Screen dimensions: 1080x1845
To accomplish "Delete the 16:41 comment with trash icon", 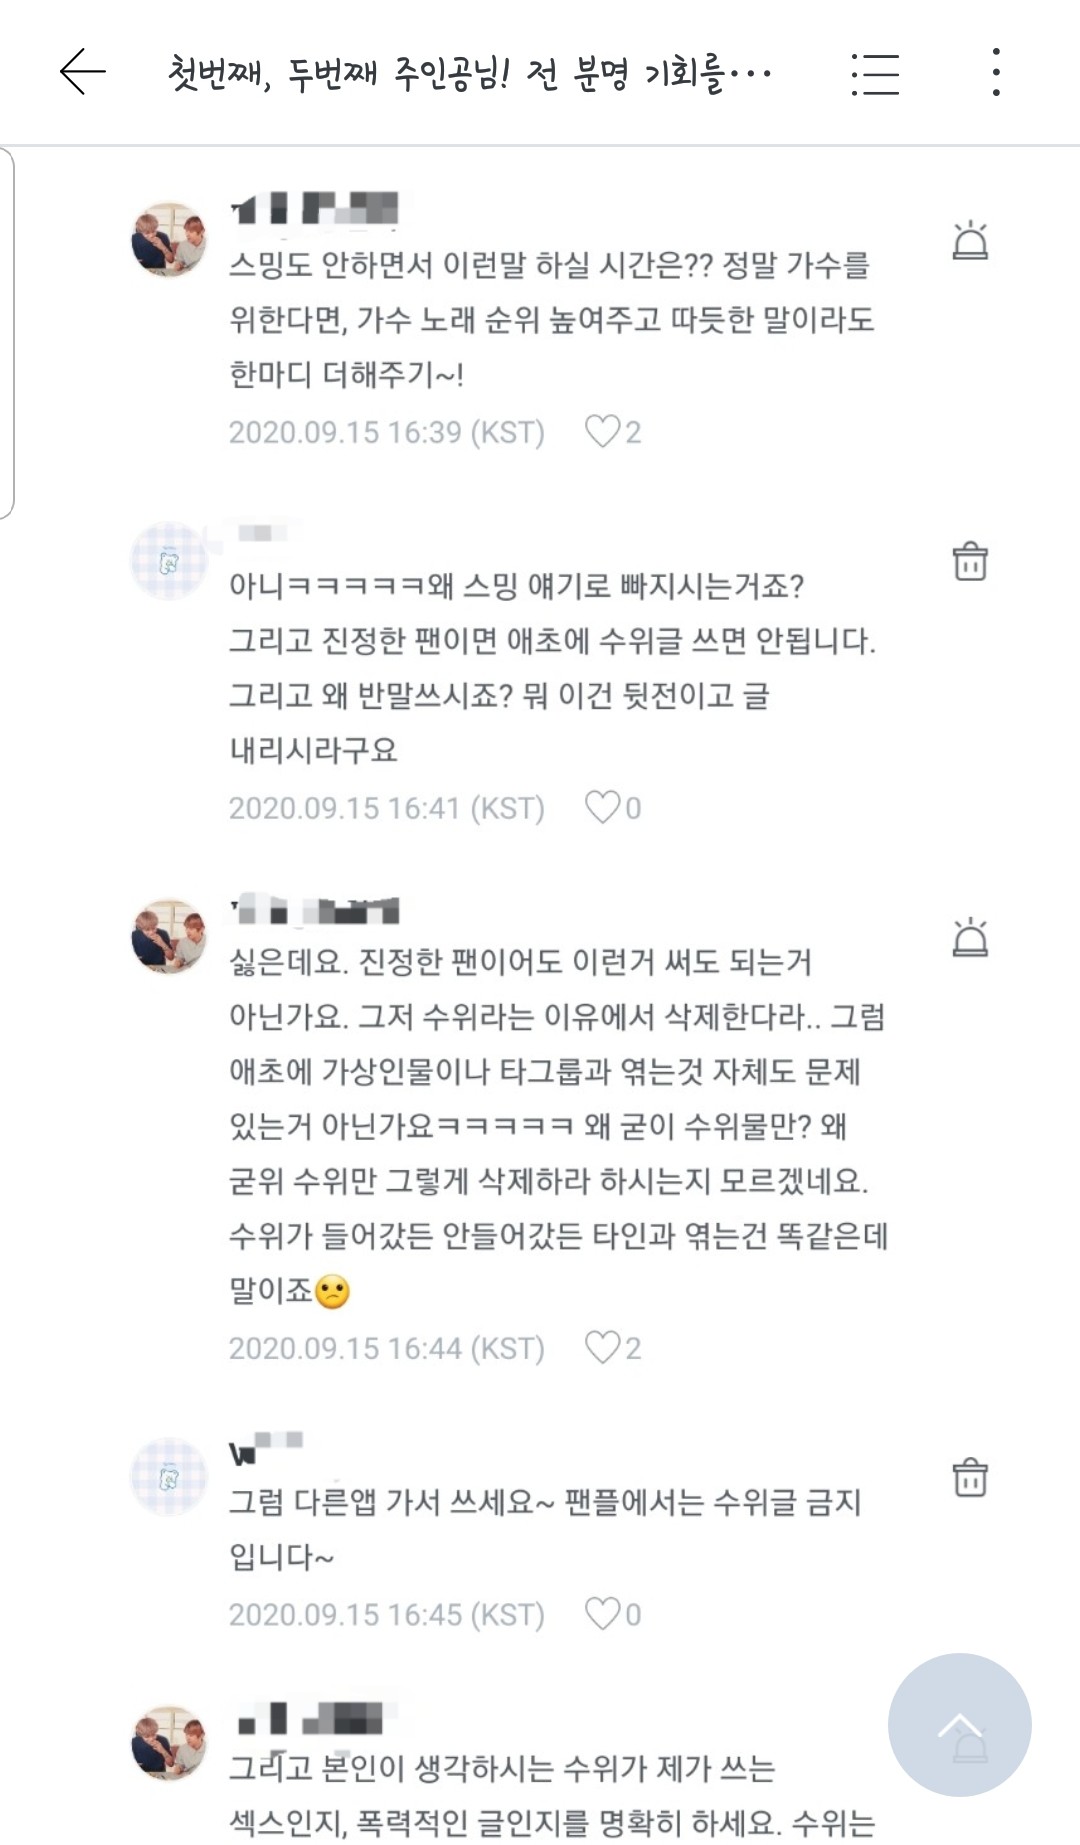I will (x=969, y=561).
